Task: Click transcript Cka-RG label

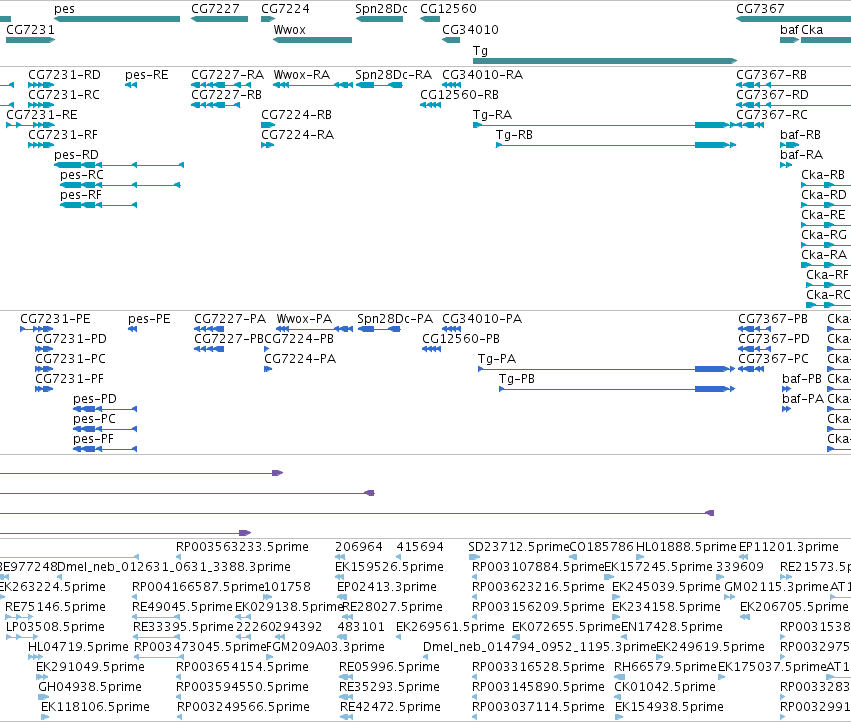Action: click(824, 235)
